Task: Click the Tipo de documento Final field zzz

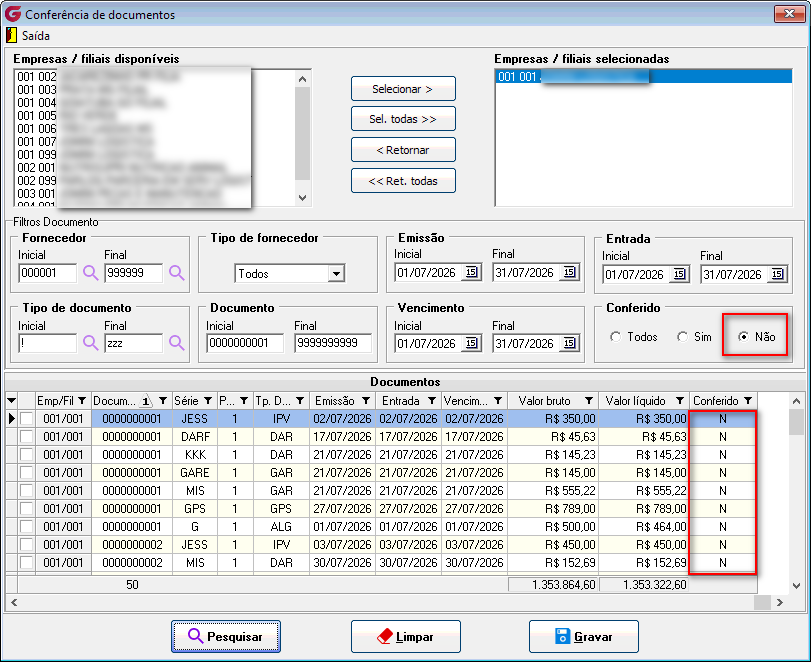Action: click(133, 343)
